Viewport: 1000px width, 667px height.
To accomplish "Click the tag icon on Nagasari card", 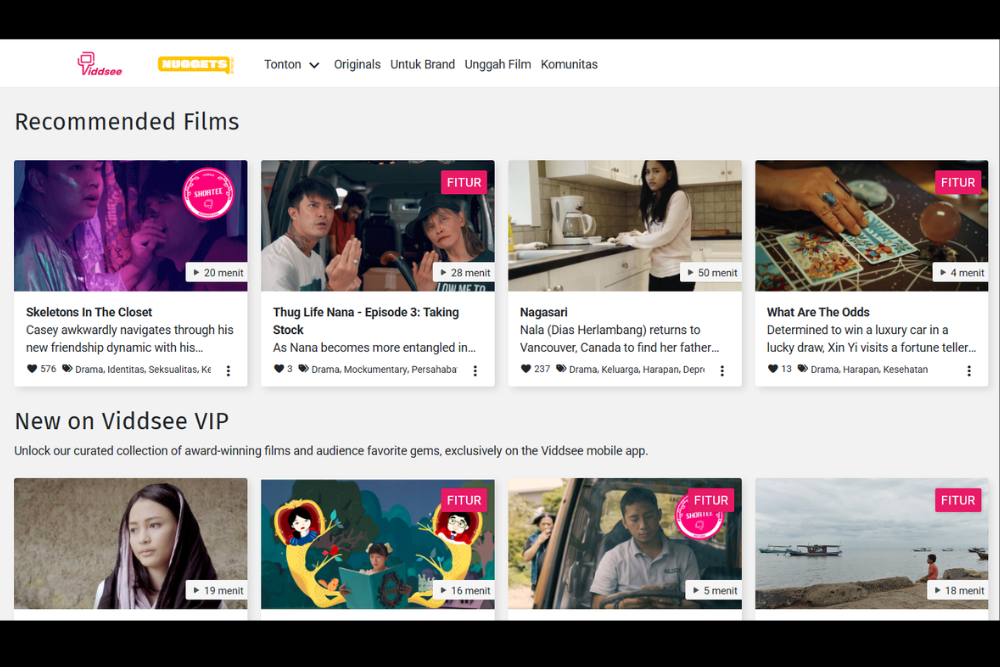I will [561, 369].
